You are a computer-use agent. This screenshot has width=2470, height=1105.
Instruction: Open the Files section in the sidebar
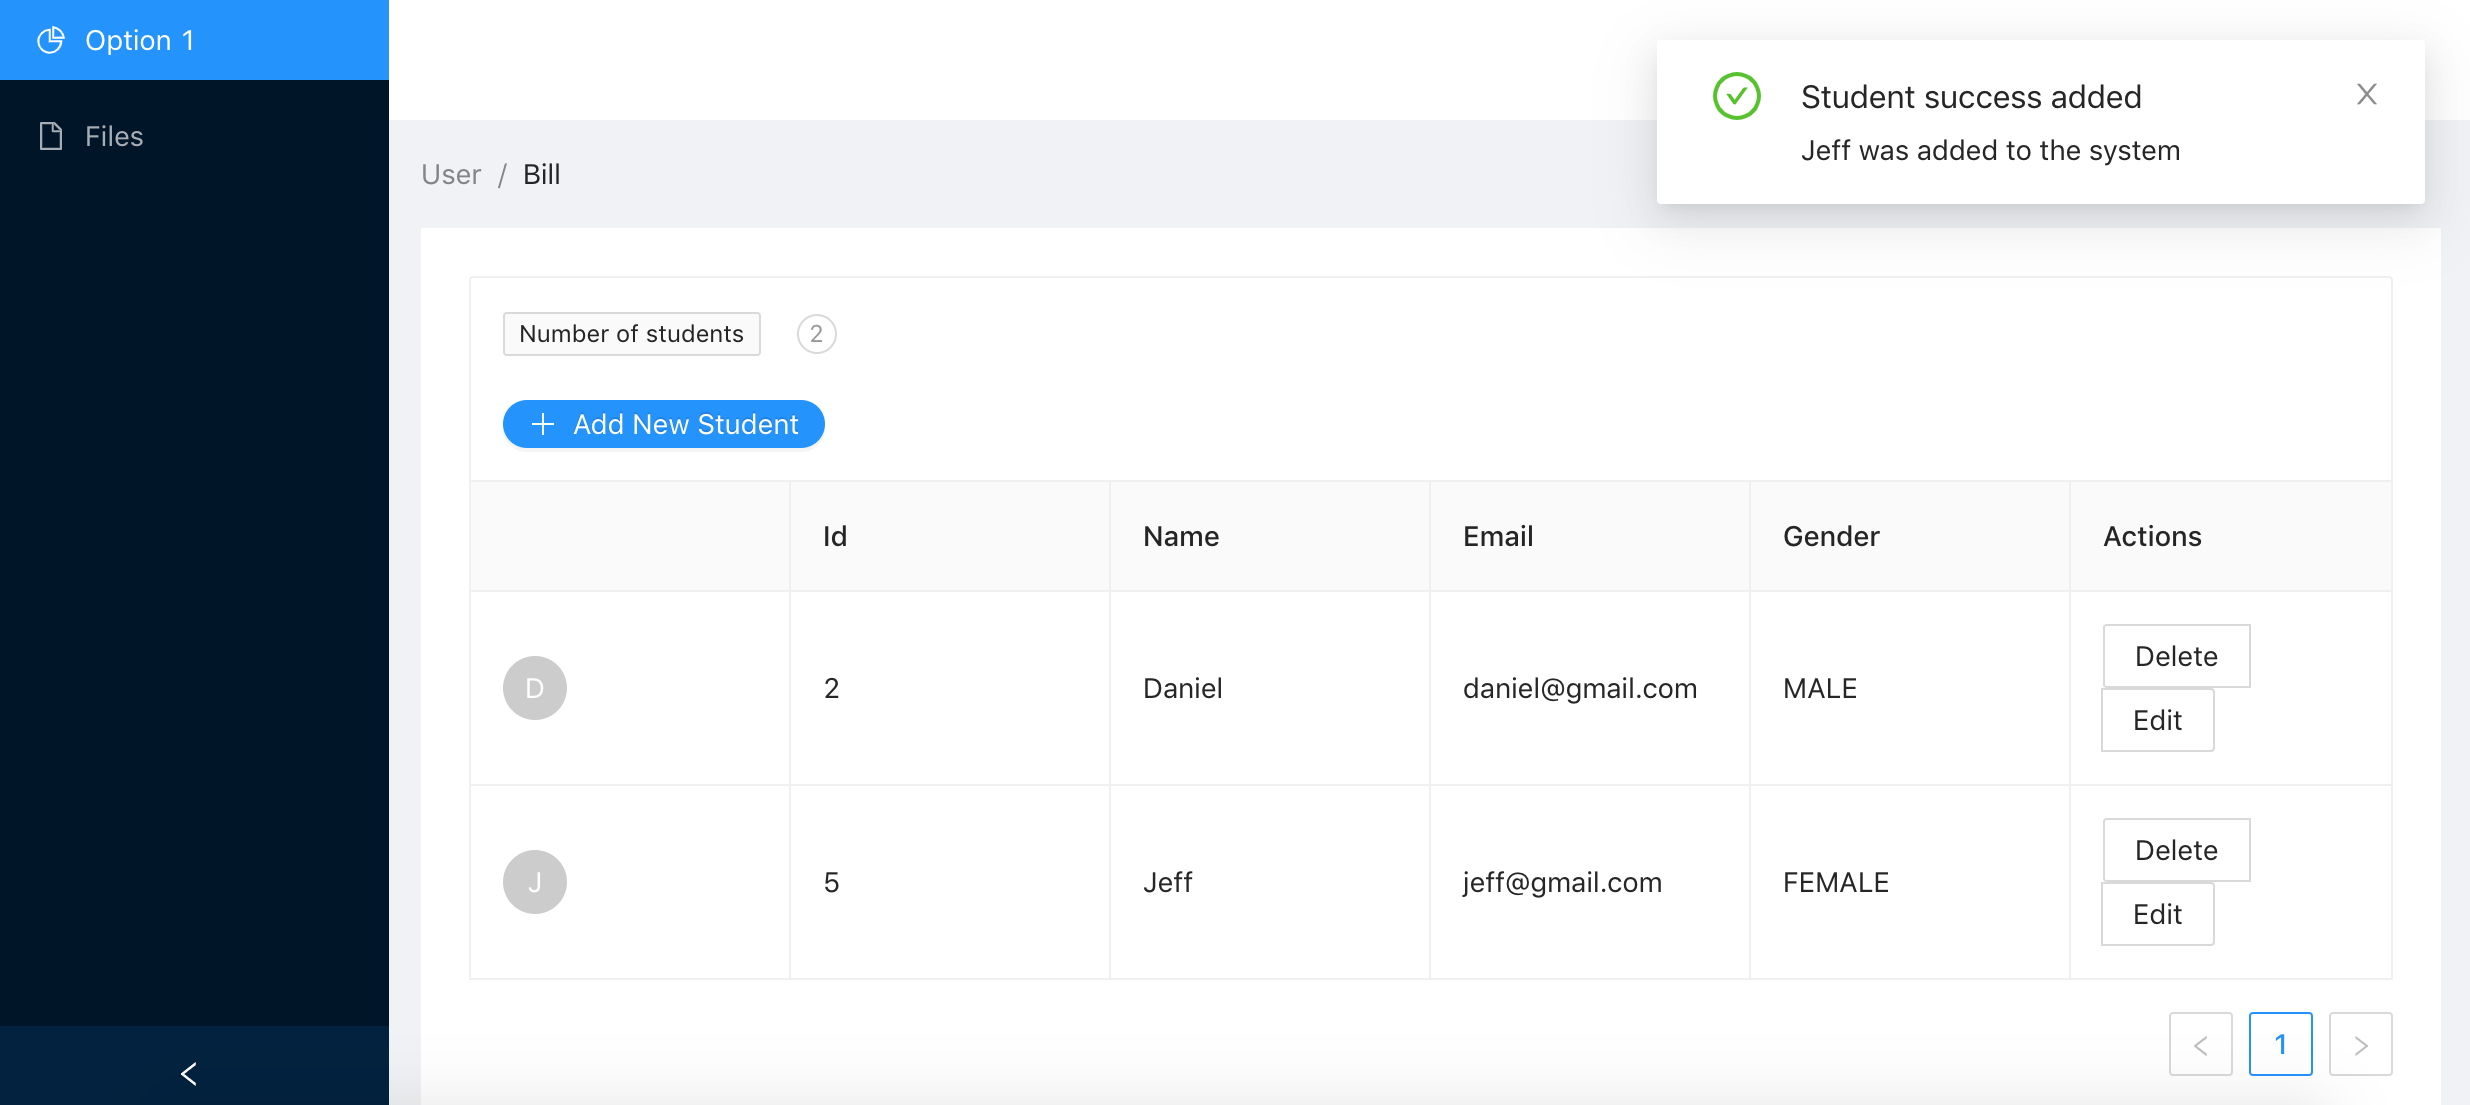(112, 135)
